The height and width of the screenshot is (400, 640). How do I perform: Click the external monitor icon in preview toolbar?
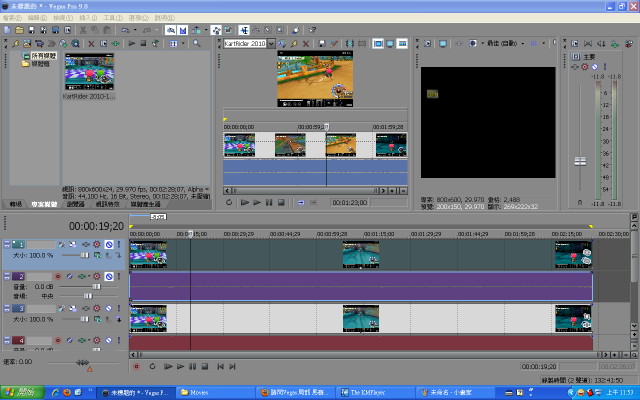click(443, 43)
